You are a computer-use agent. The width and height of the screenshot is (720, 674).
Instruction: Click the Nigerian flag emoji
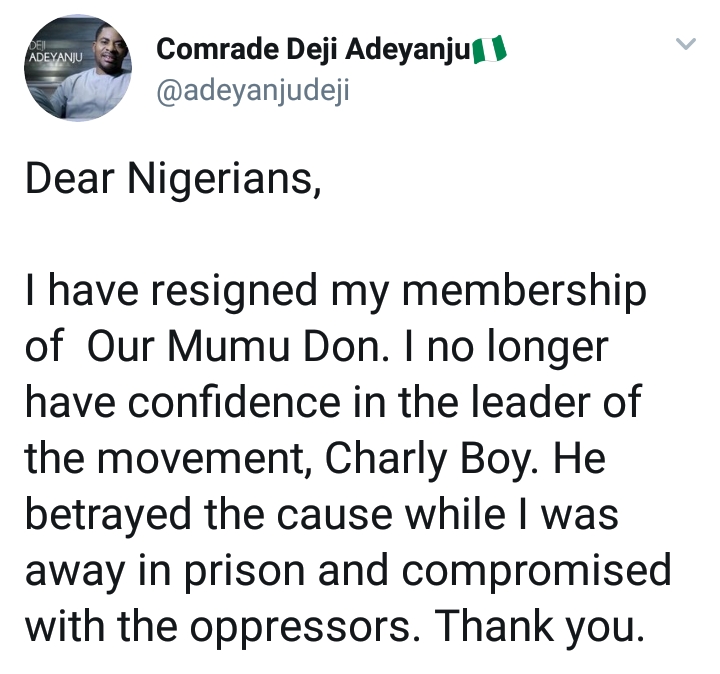tap(489, 48)
